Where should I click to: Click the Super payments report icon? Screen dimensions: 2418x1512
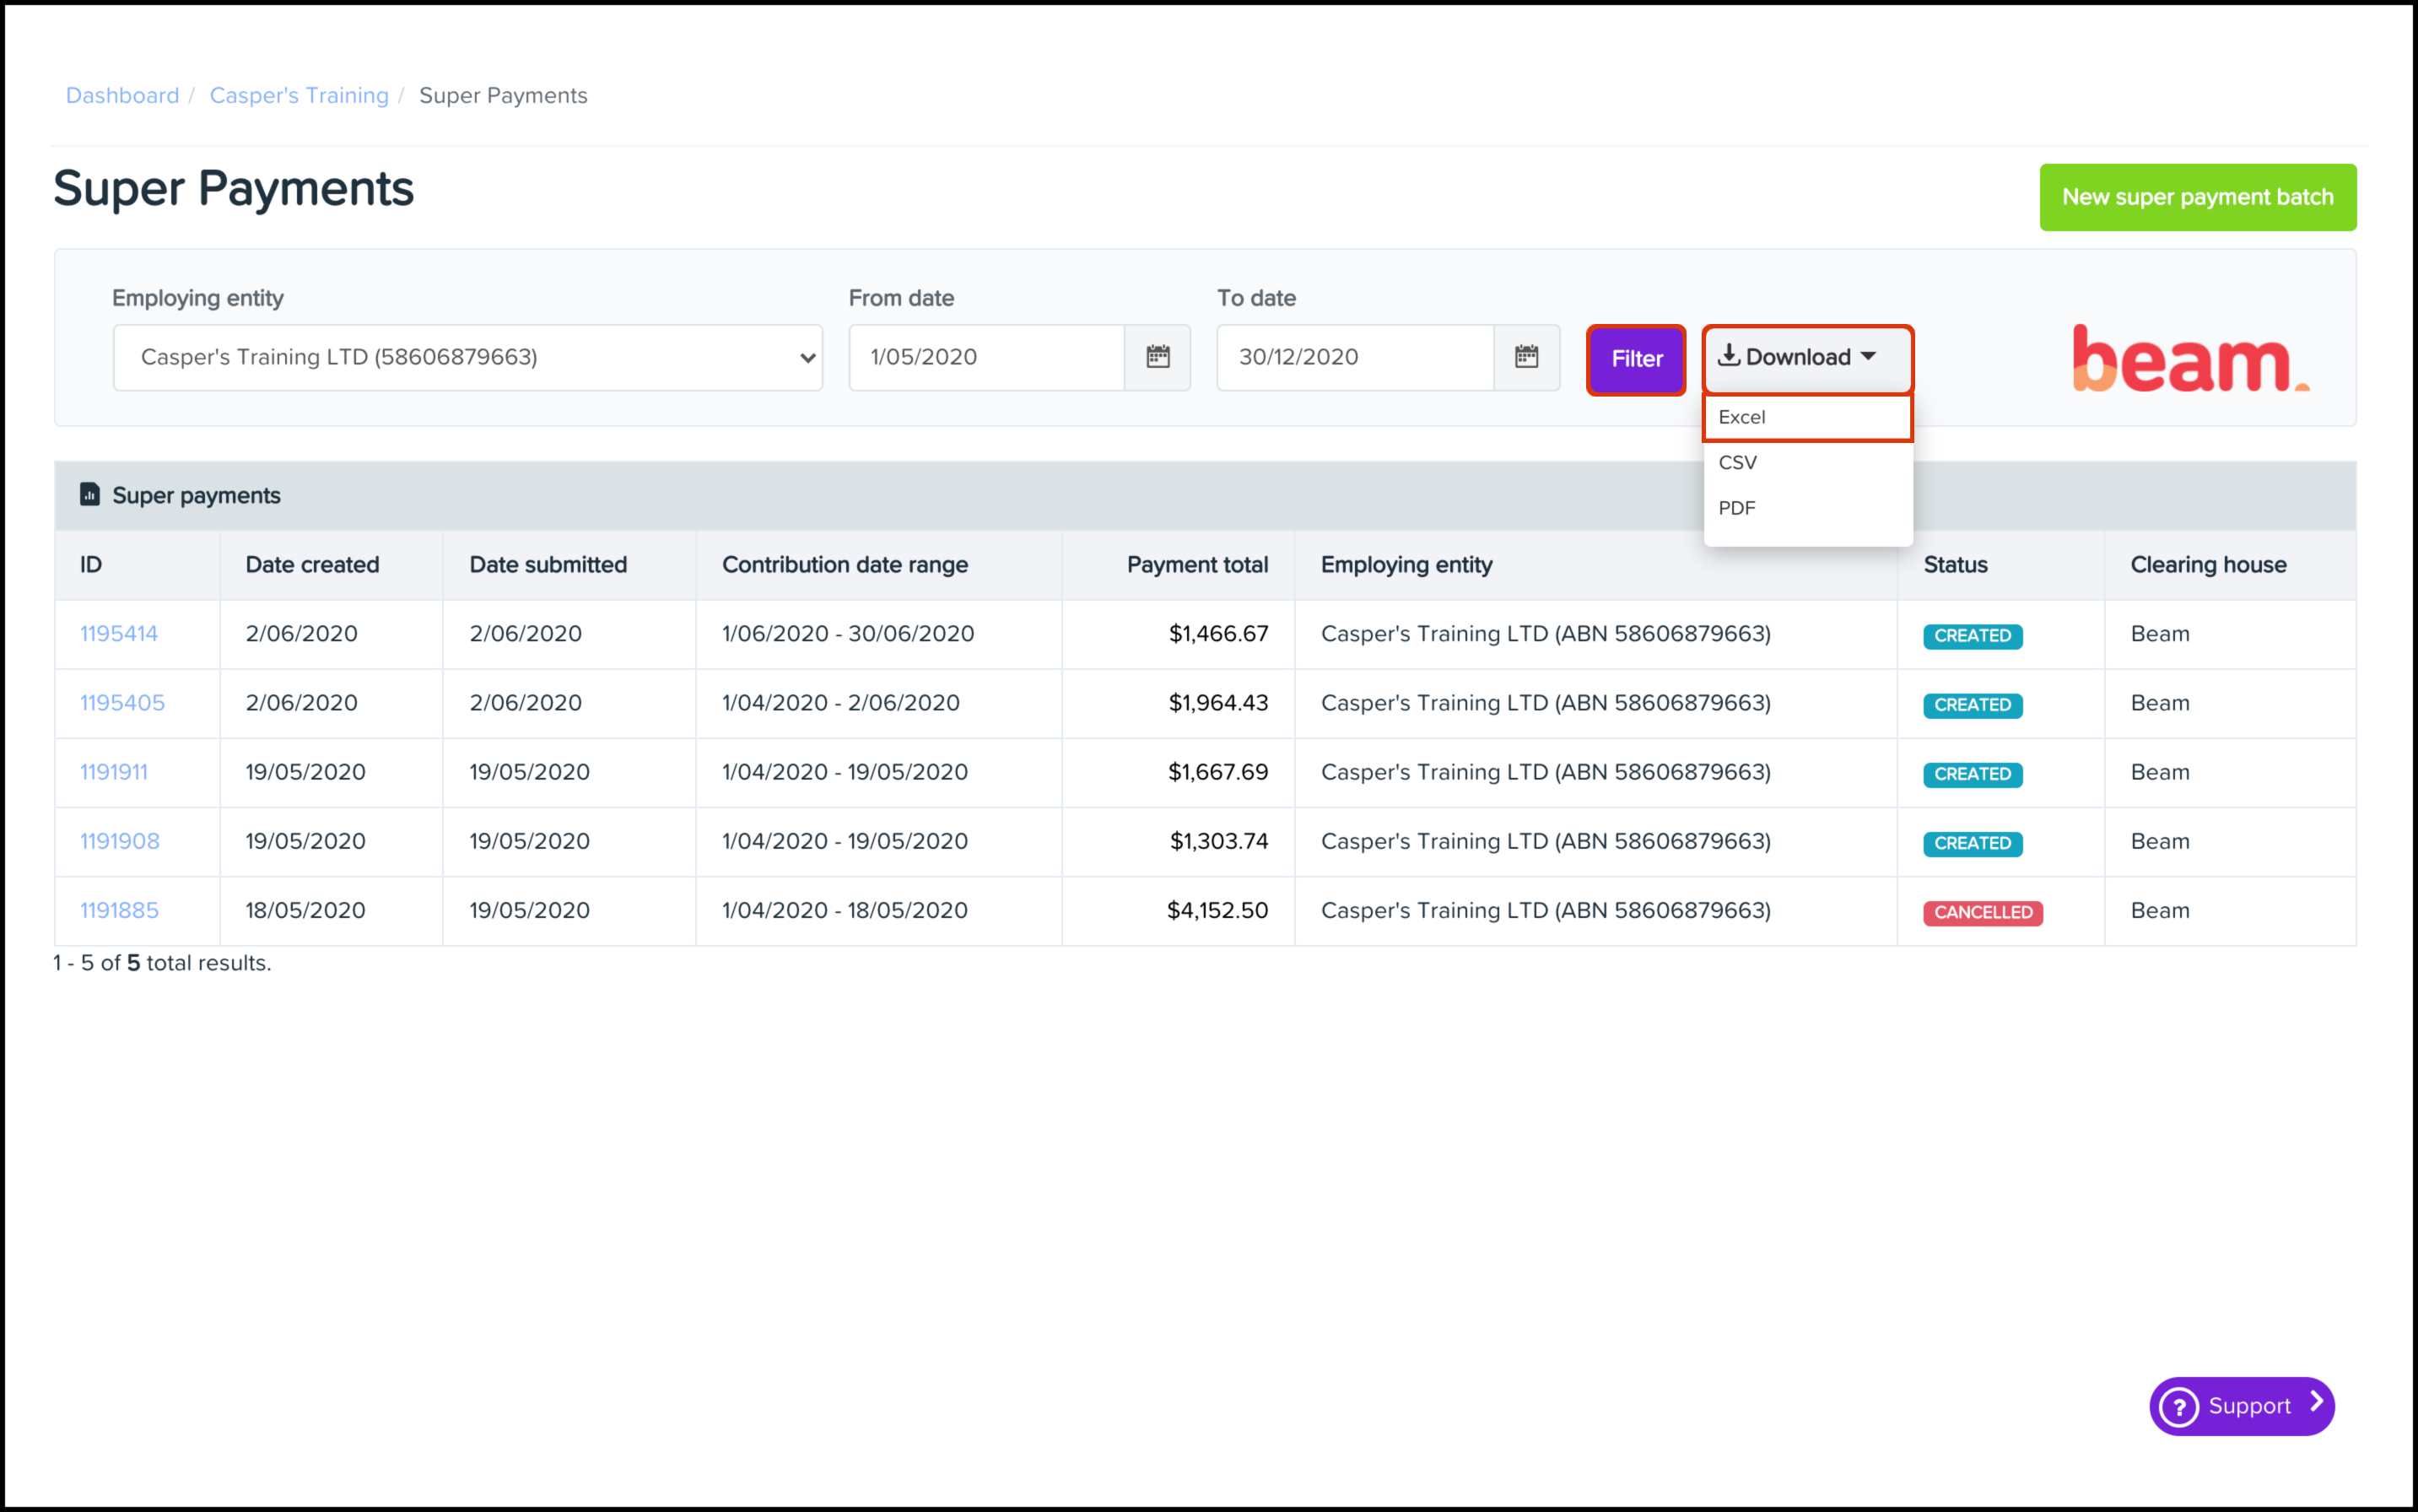(x=90, y=495)
